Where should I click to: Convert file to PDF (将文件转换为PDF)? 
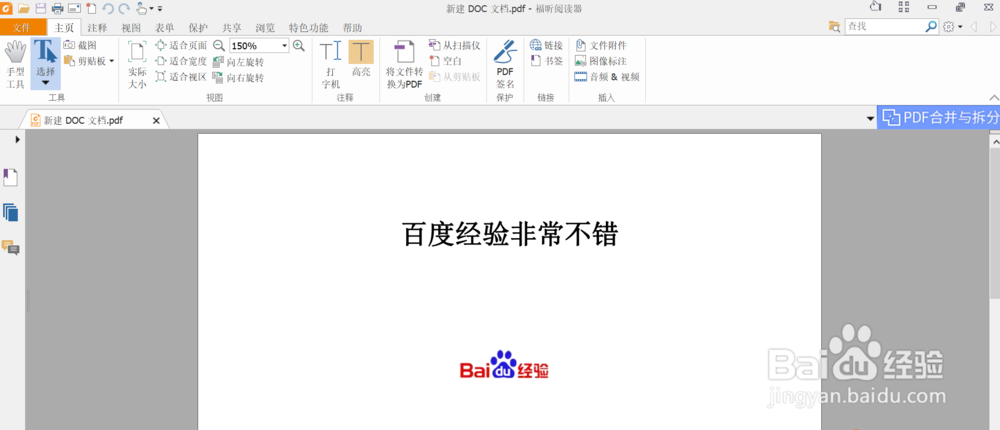pyautogui.click(x=404, y=64)
